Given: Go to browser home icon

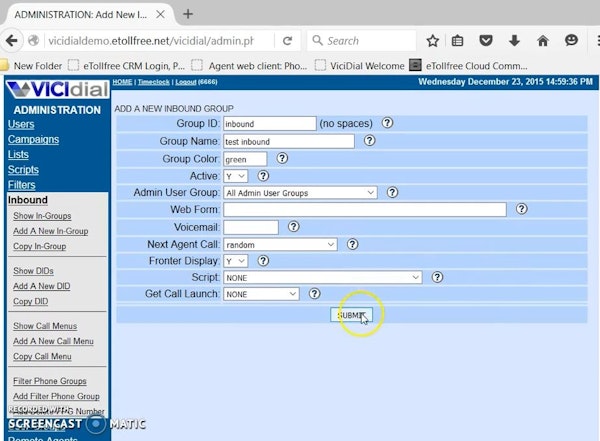Looking at the screenshot, I should 543,41.
